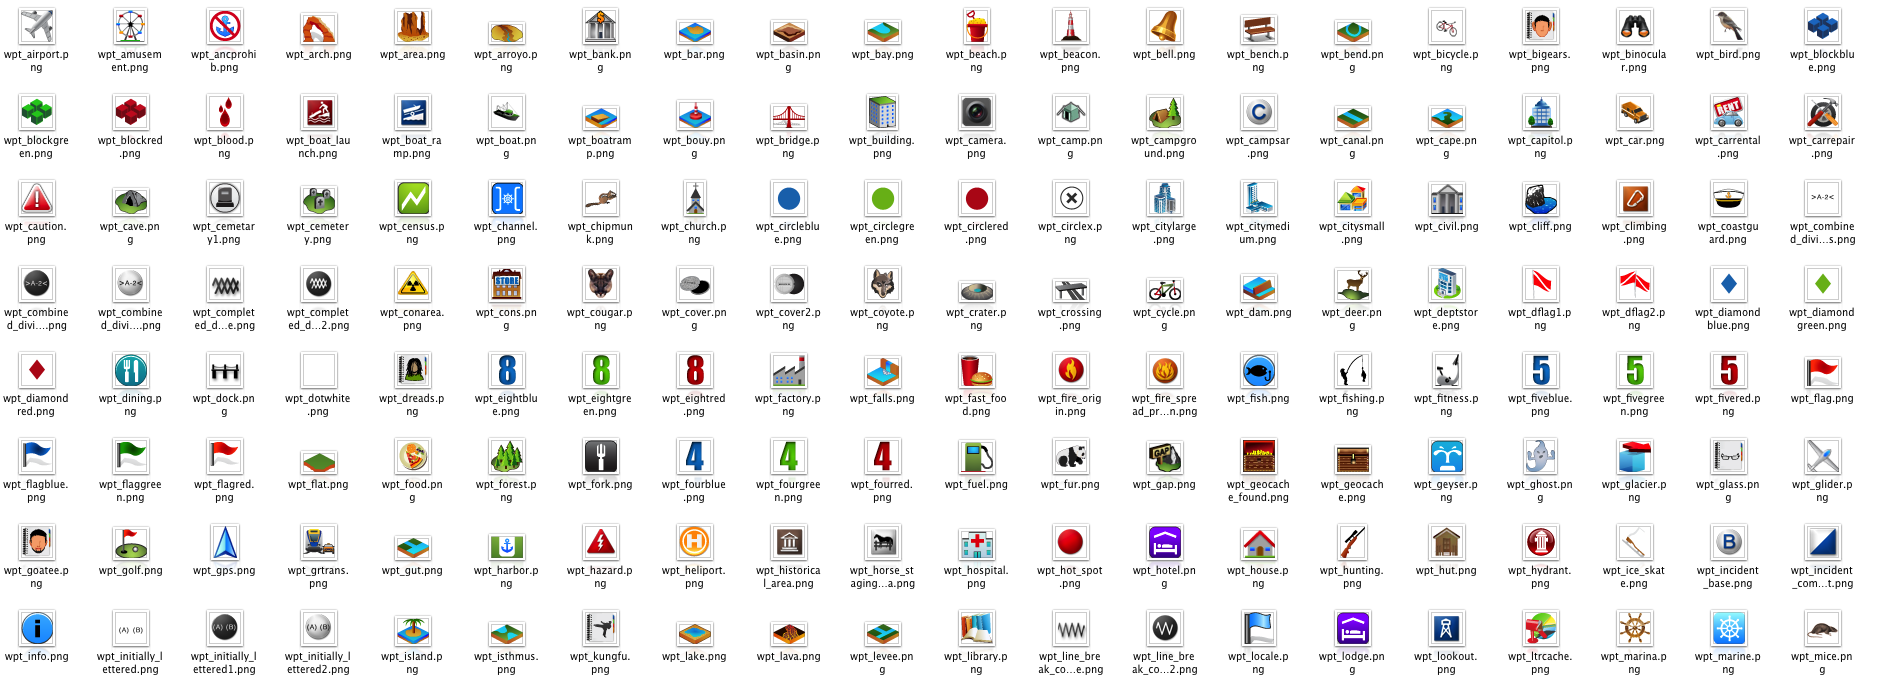This screenshot has width=1882, height=685.
Task: Select the wpt_camera.png file icon
Action: [976, 112]
